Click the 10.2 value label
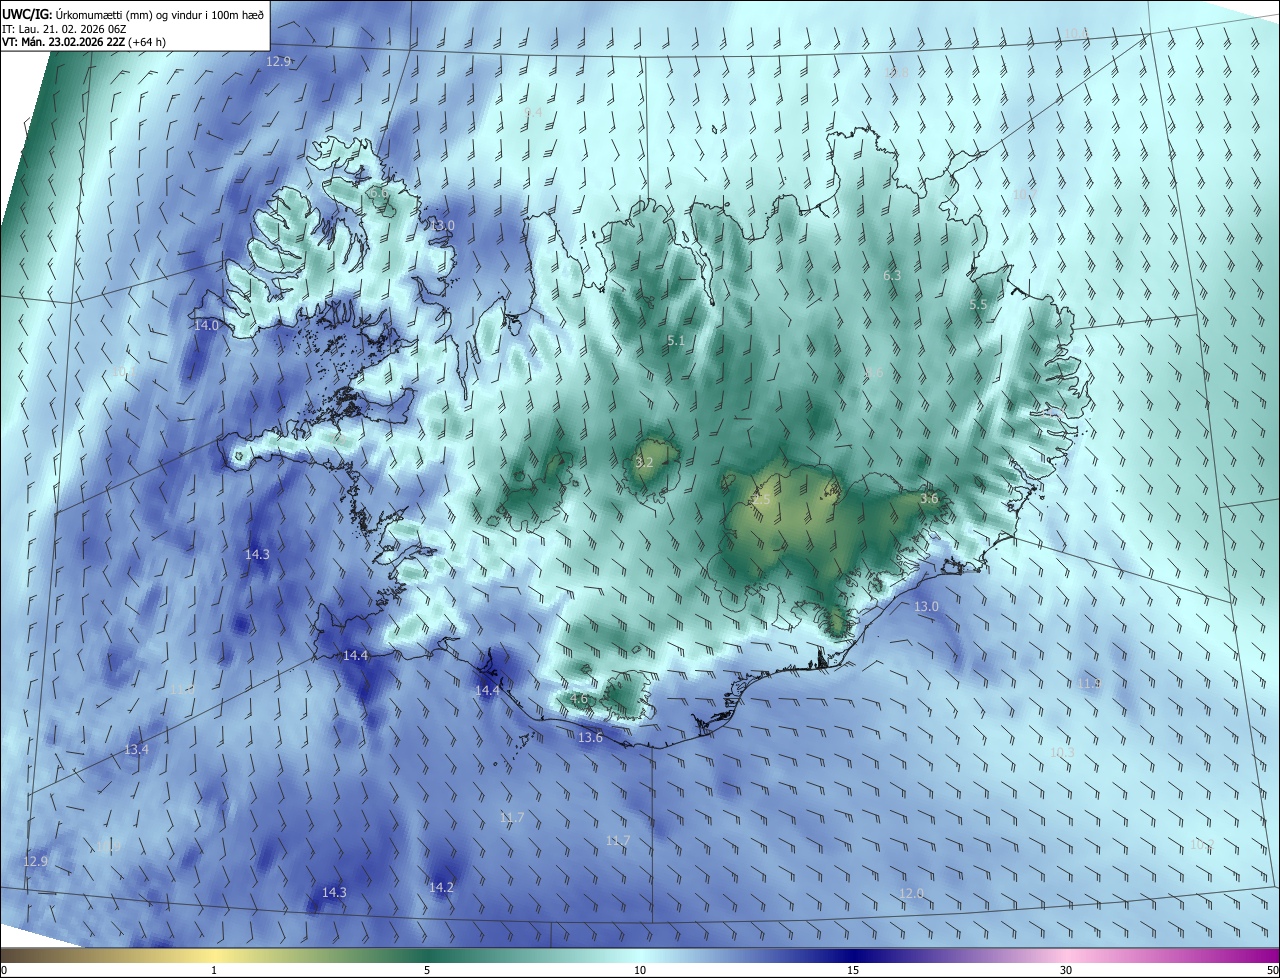 tap(1202, 845)
